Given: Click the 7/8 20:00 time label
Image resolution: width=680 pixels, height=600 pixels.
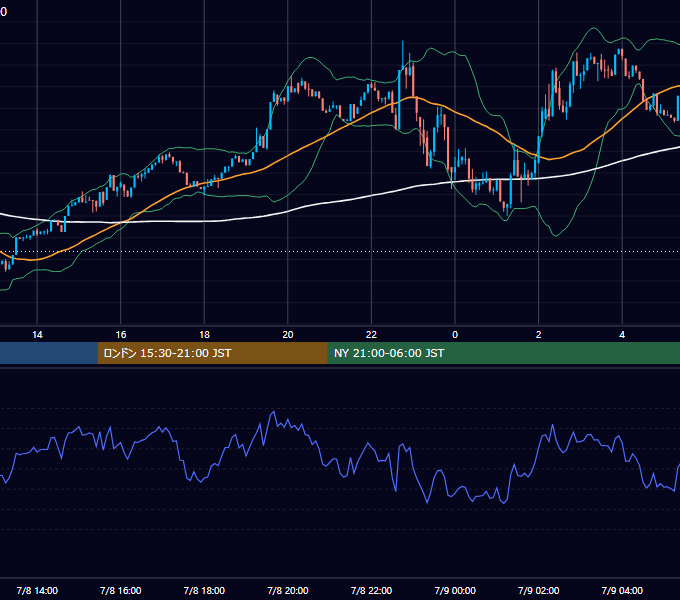Looking at the screenshot, I should [288, 590].
